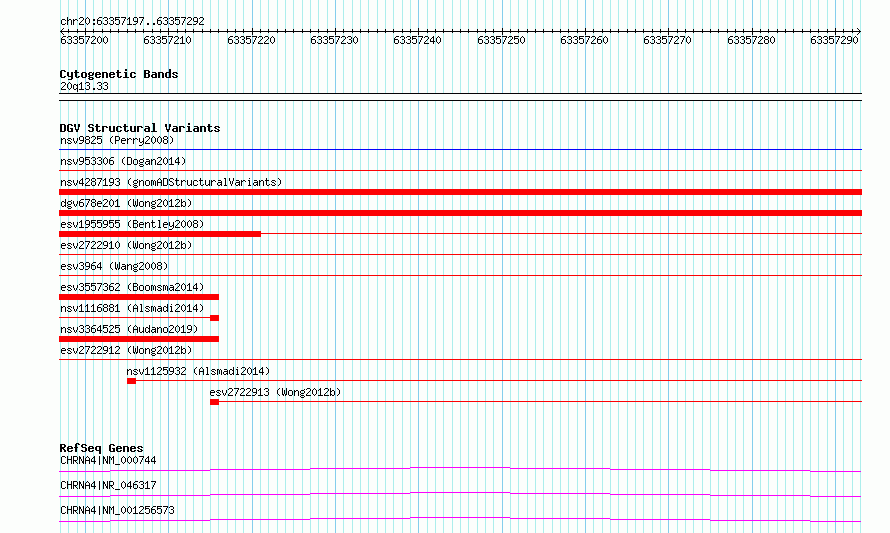Screen dimensions: 890x533
Task: Click the 63357280 ruler coordinate
Action: pos(751,40)
